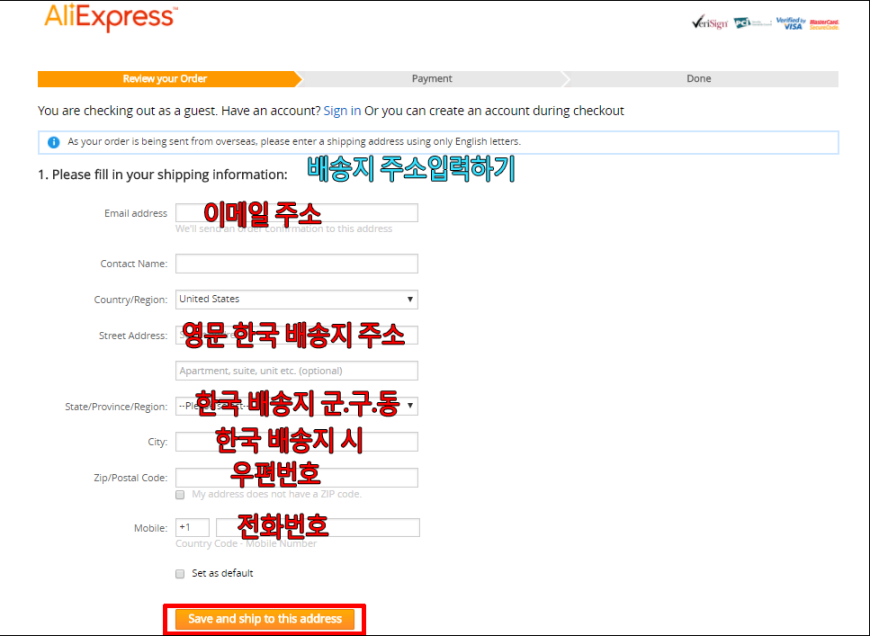Focus the Email address field
The image size is (870, 636).
pyautogui.click(x=297, y=213)
